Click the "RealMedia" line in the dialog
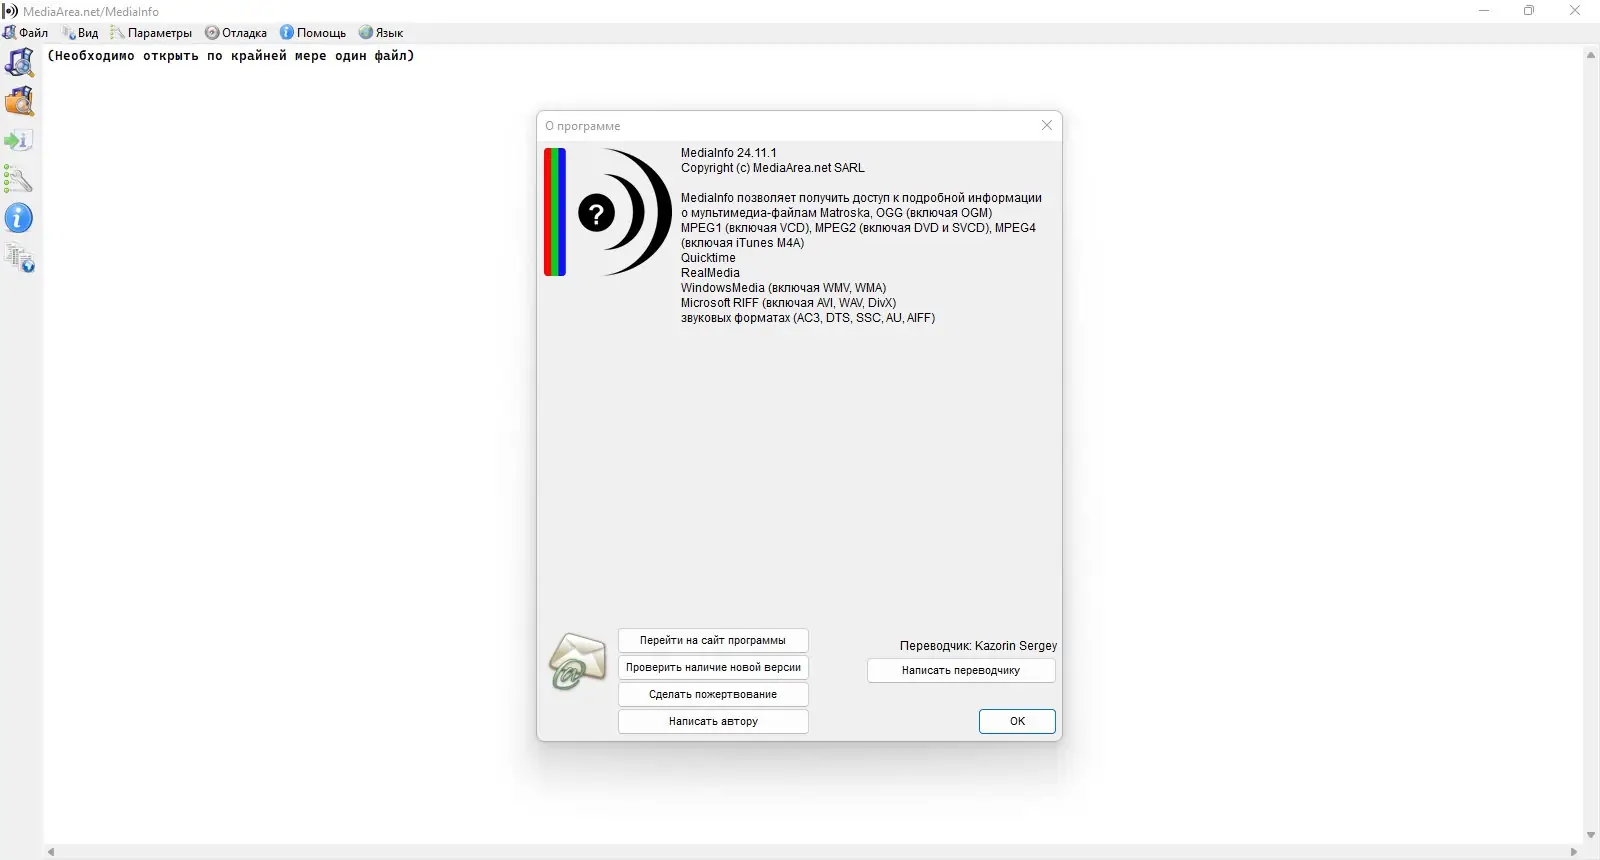This screenshot has width=1600, height=860. coord(710,273)
